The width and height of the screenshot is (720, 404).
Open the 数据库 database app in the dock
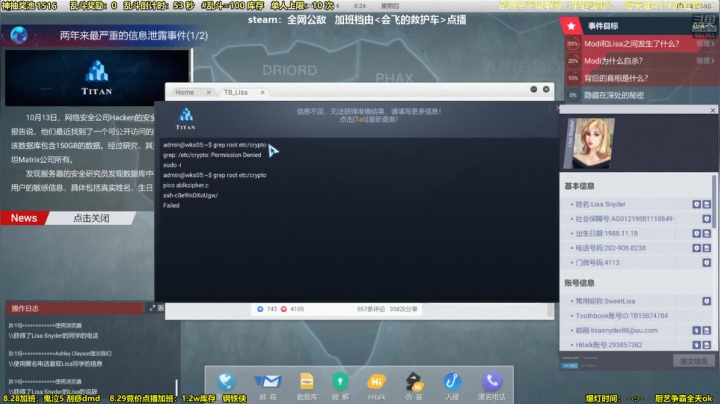click(x=307, y=382)
